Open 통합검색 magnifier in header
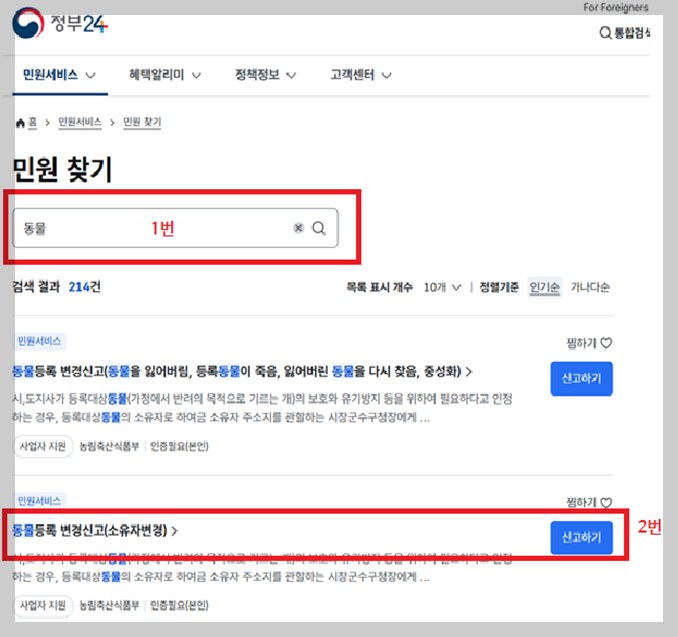 605,32
